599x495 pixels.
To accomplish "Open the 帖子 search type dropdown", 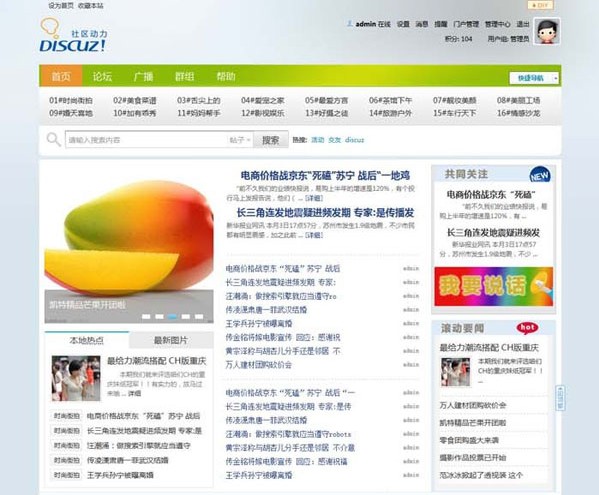I will coord(240,140).
